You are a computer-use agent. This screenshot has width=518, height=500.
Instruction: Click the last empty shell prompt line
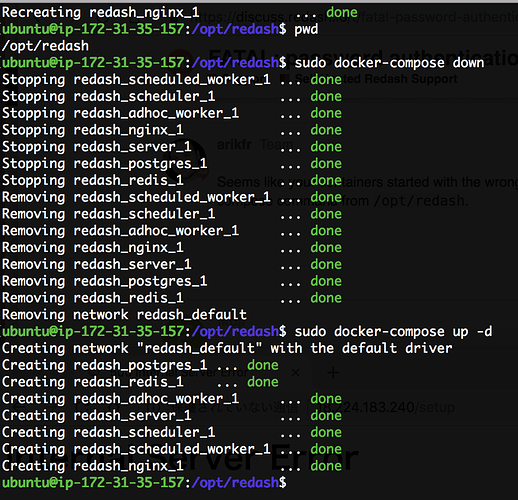point(144,483)
